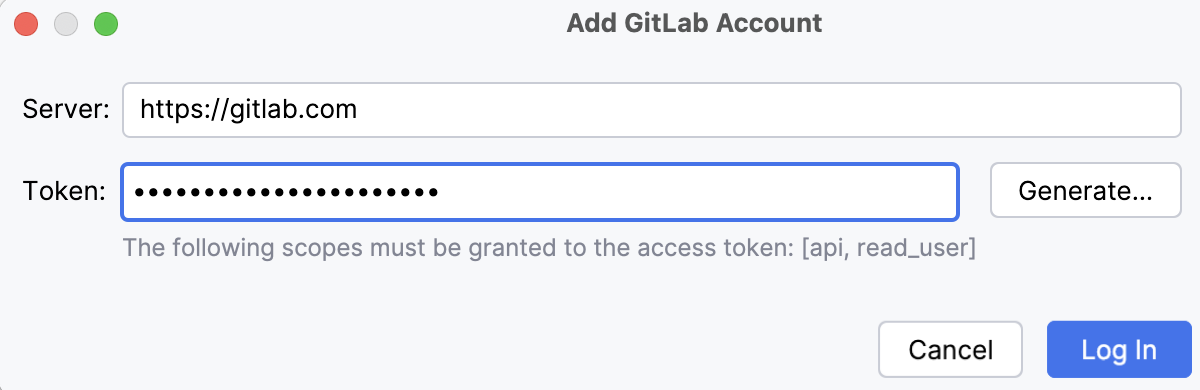Click the Token: label
1200x390 pixels.
(x=64, y=190)
